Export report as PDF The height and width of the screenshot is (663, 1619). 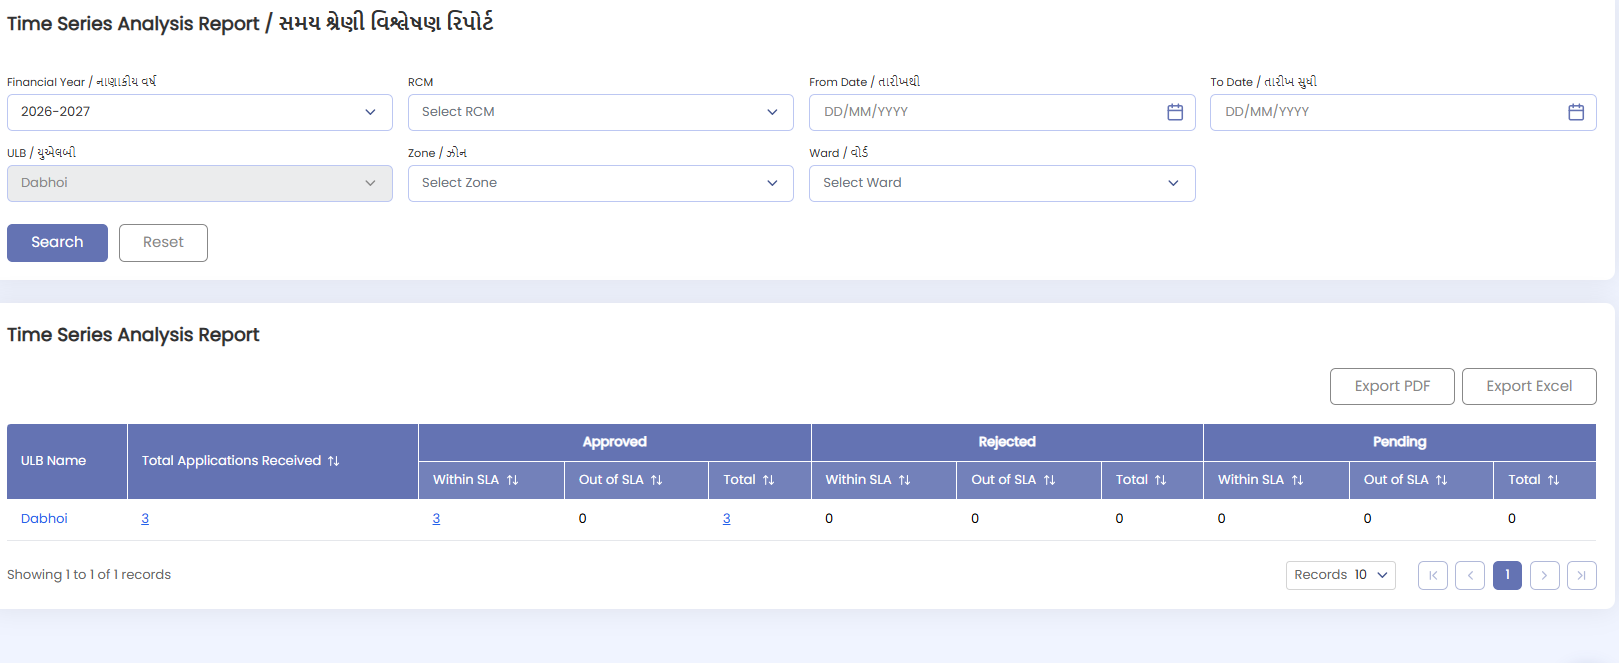coord(1392,386)
